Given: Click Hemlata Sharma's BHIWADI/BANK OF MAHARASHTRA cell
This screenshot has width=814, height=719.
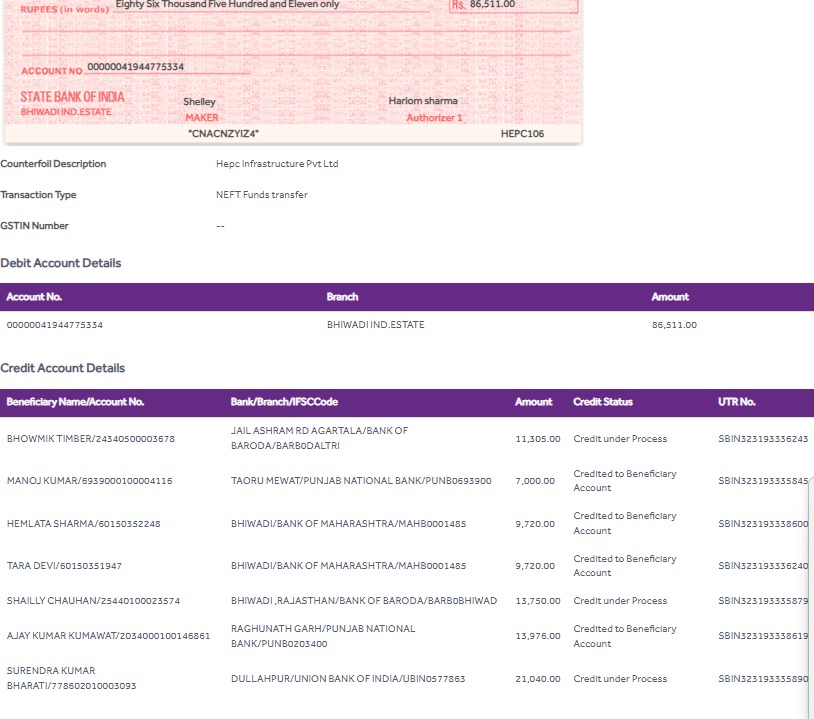Looking at the screenshot, I should 348,524.
